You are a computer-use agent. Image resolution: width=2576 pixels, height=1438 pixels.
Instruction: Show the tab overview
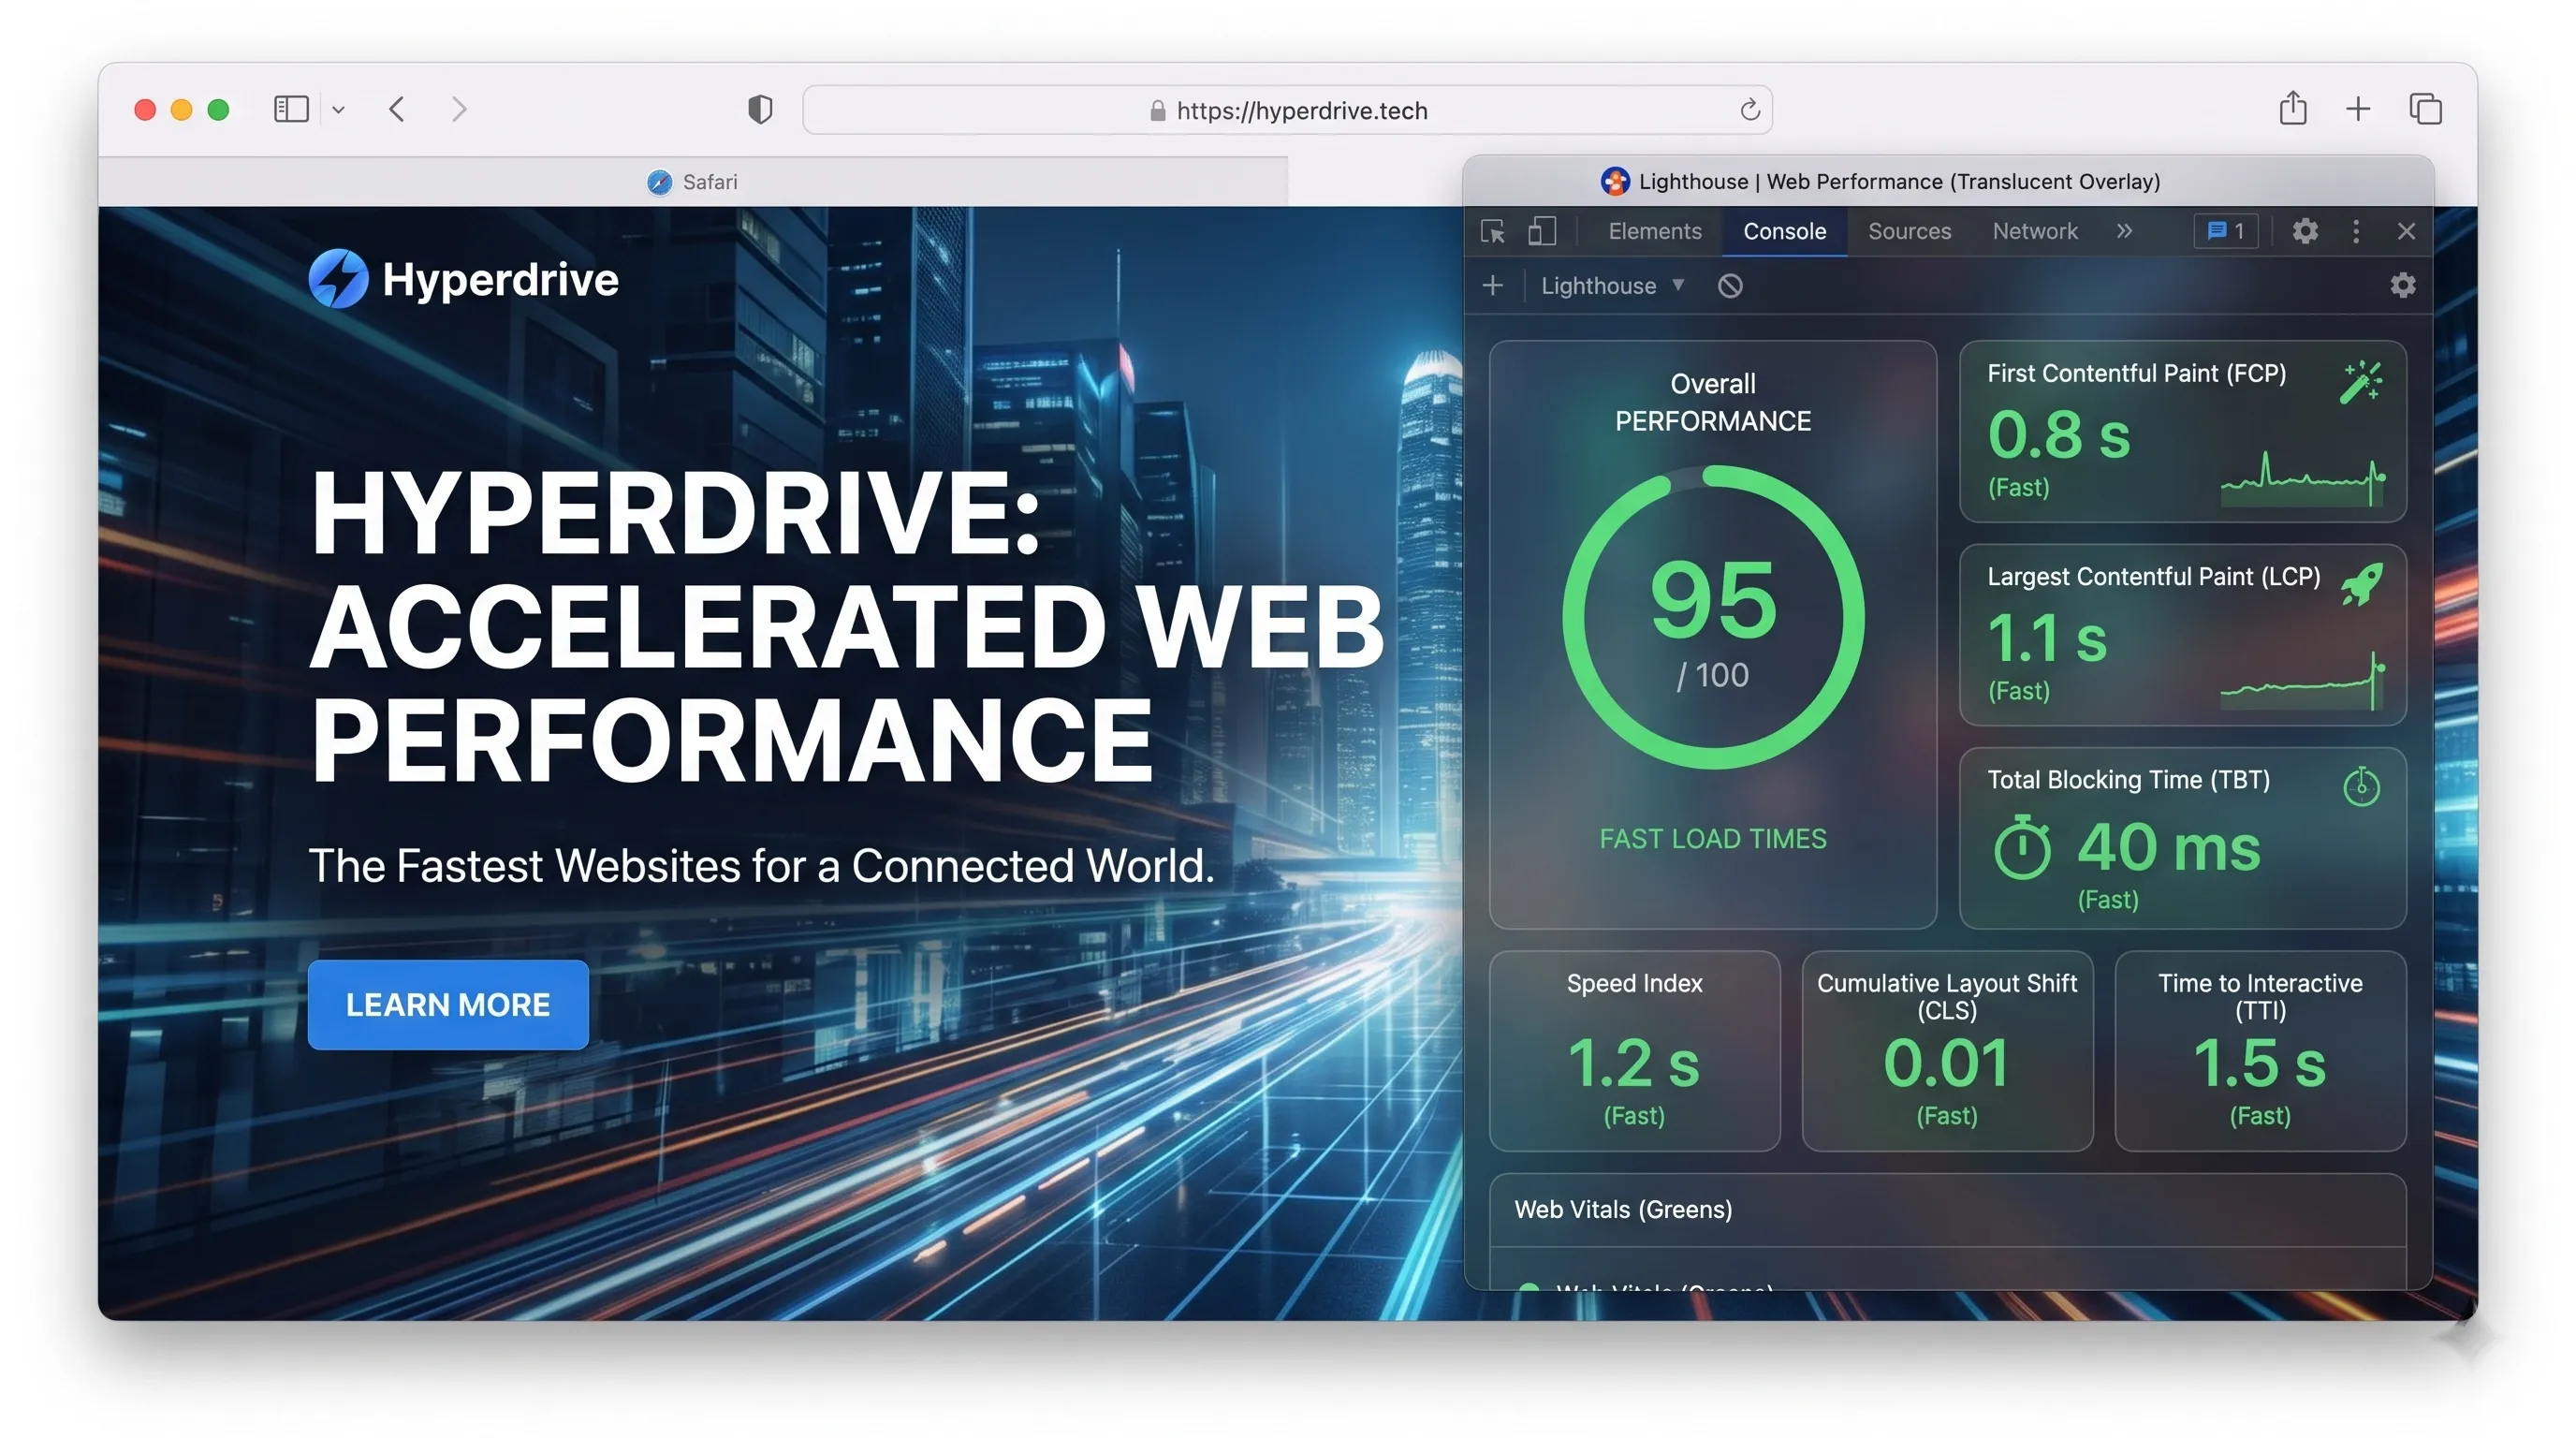point(2425,109)
